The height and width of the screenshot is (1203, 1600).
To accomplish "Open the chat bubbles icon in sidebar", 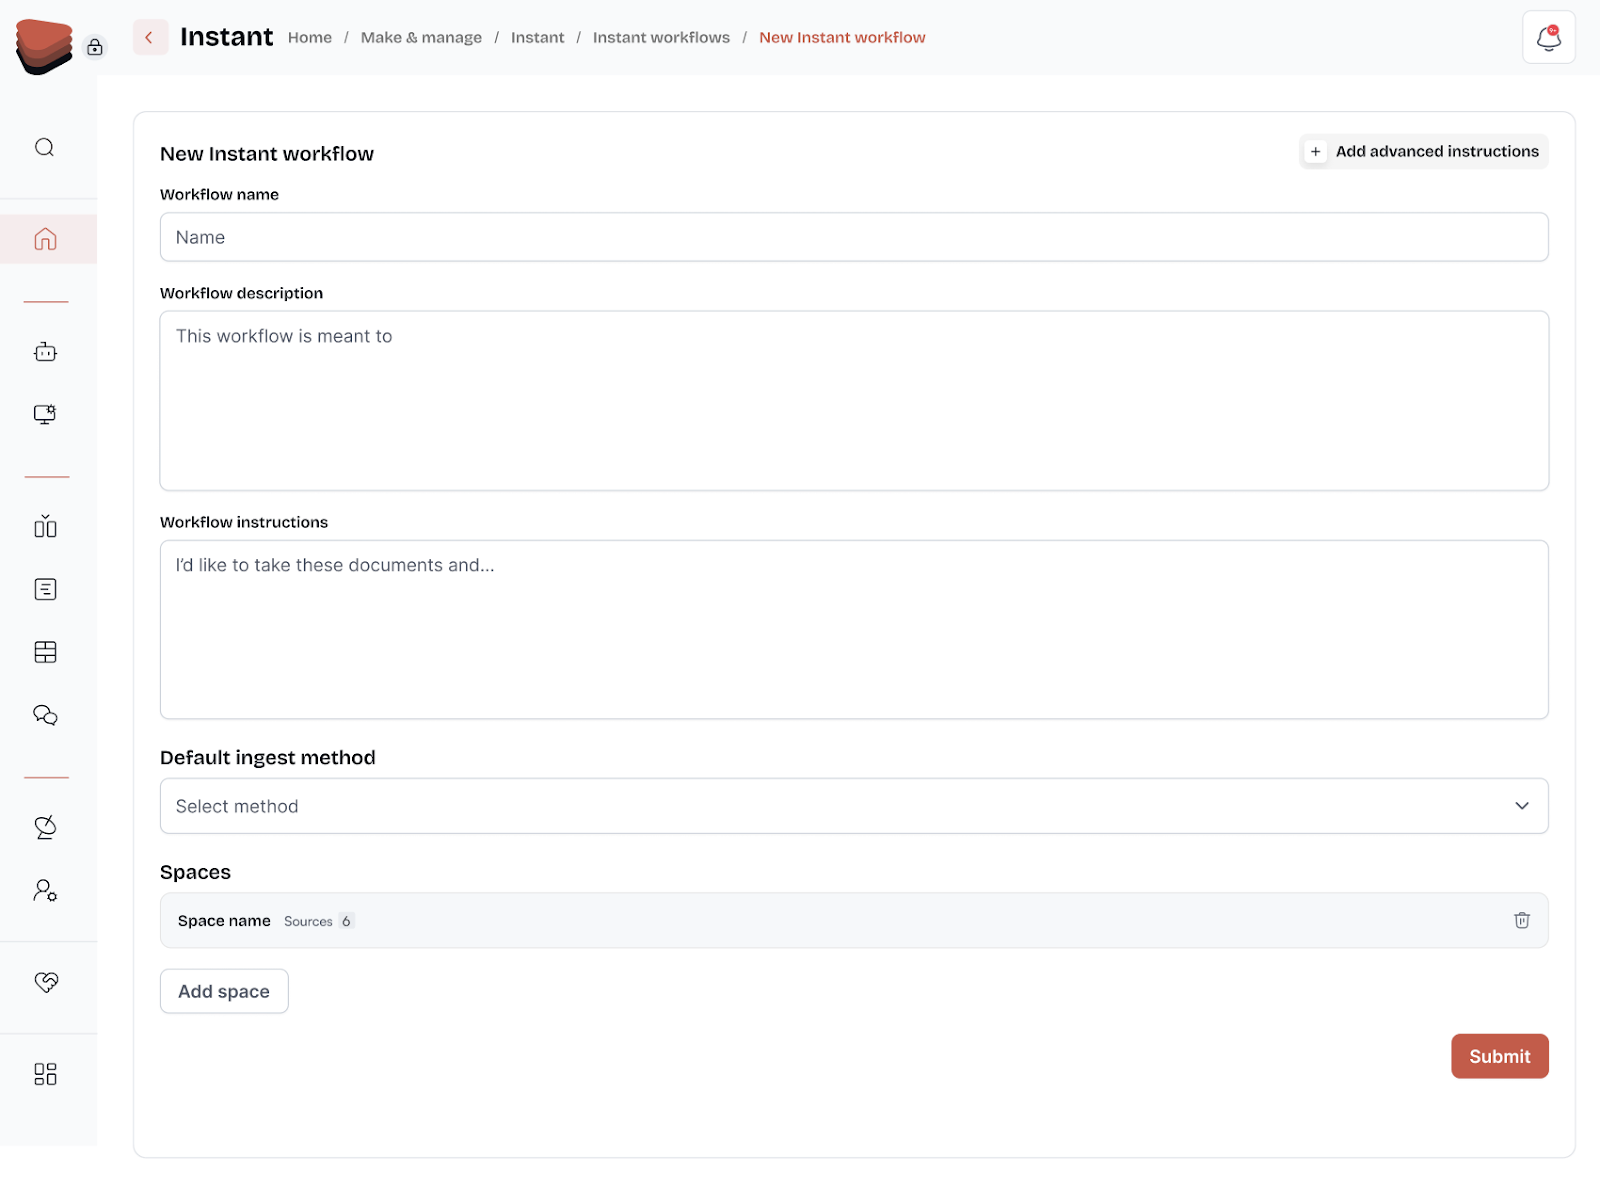I will pyautogui.click(x=44, y=714).
